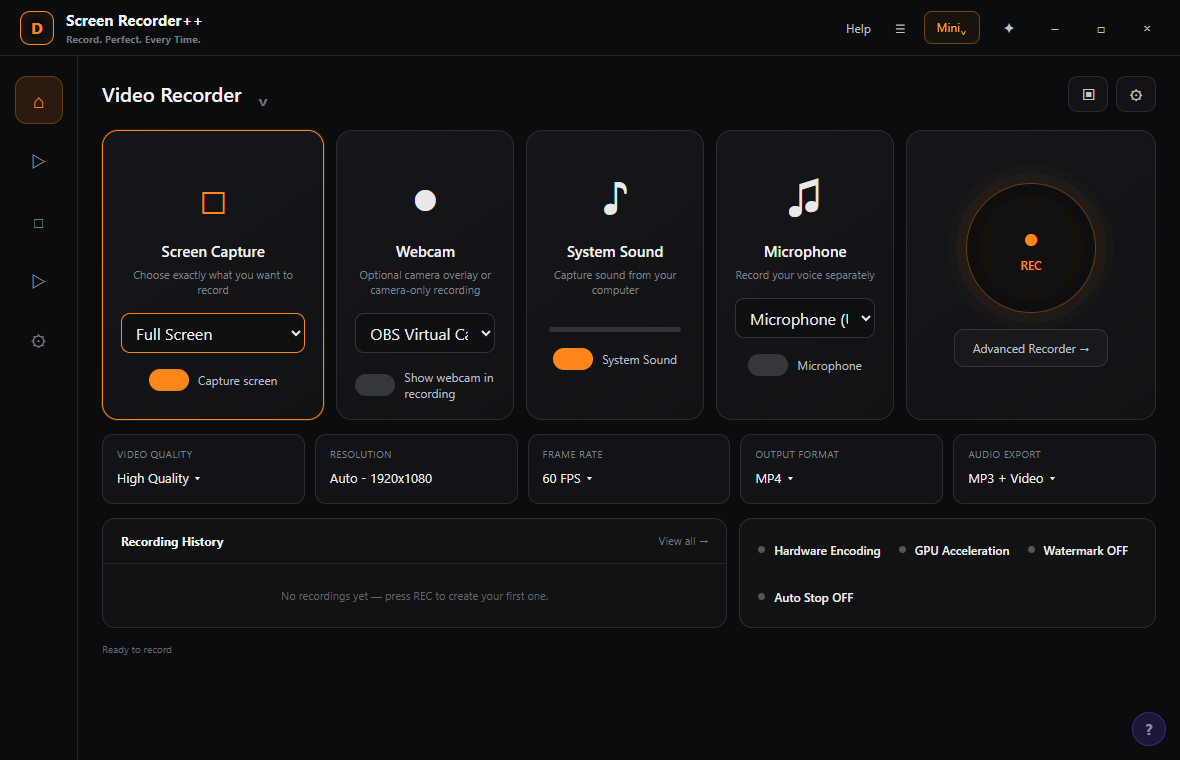Click the Ready to record status text

pos(137,649)
